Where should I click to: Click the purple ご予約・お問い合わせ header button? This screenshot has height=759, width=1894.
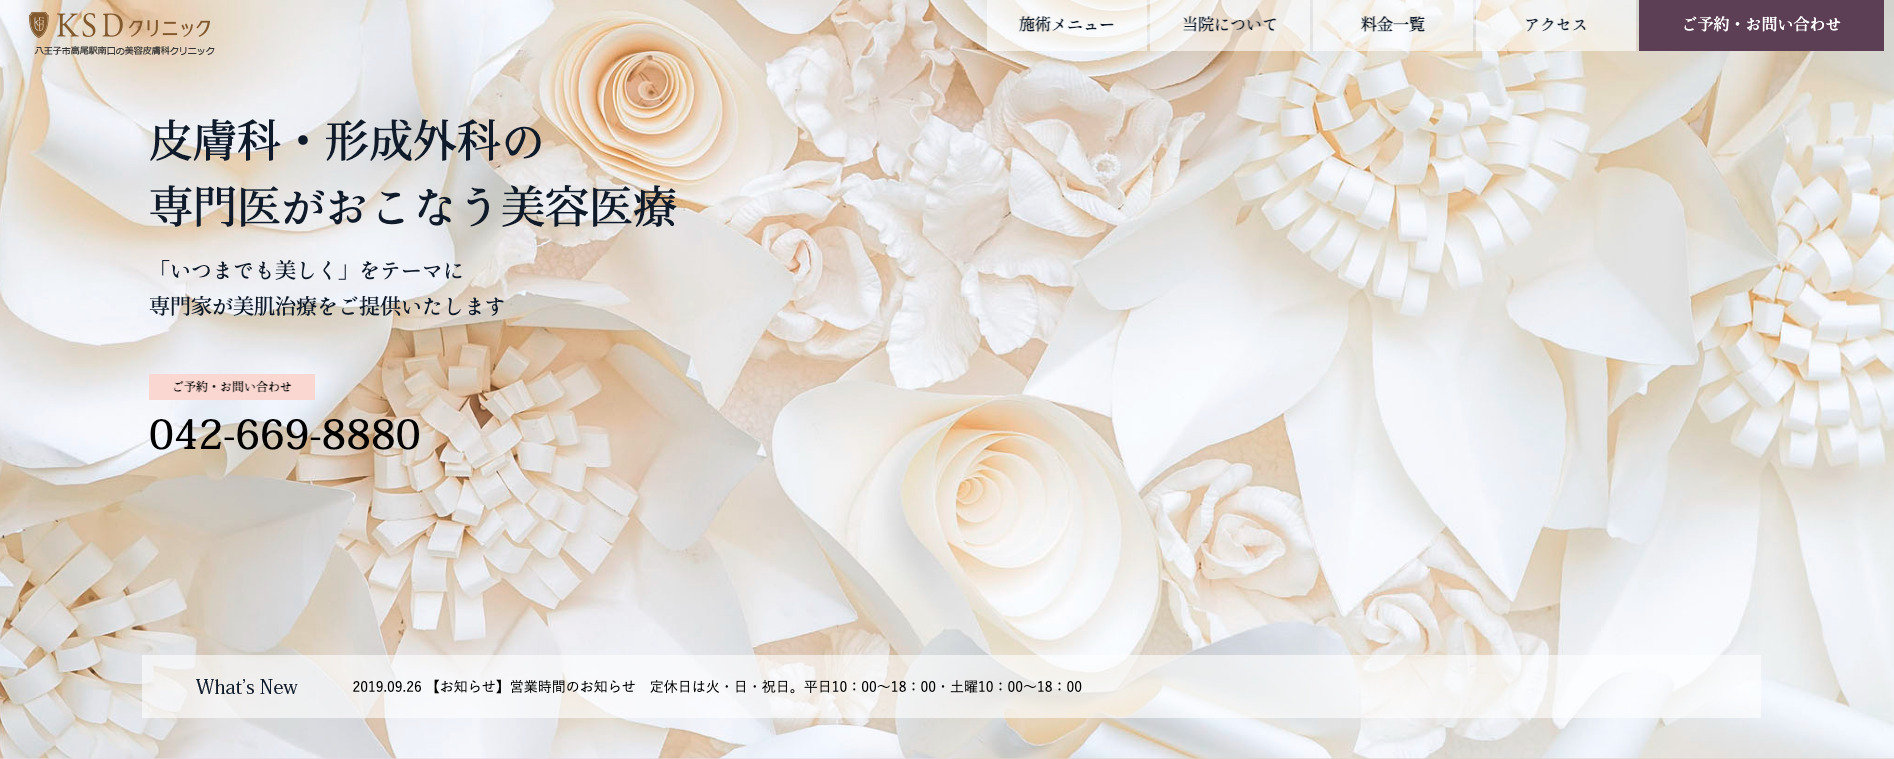click(1761, 25)
